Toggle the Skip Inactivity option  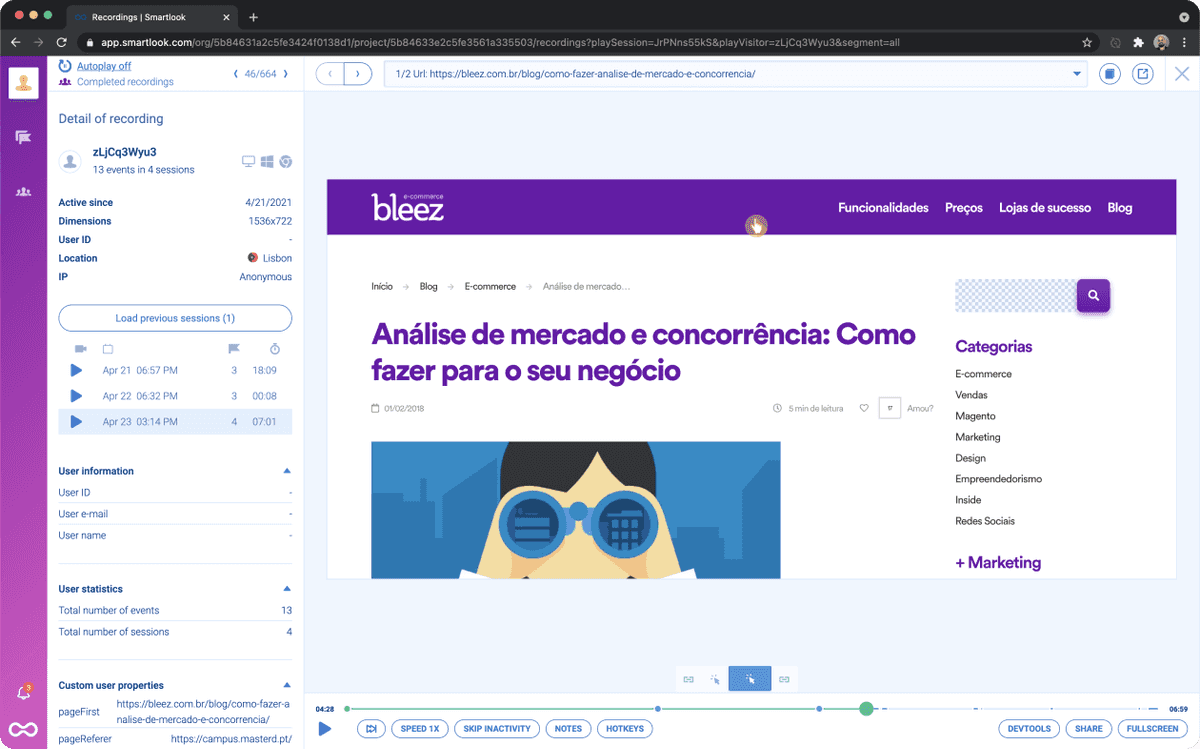tap(496, 729)
